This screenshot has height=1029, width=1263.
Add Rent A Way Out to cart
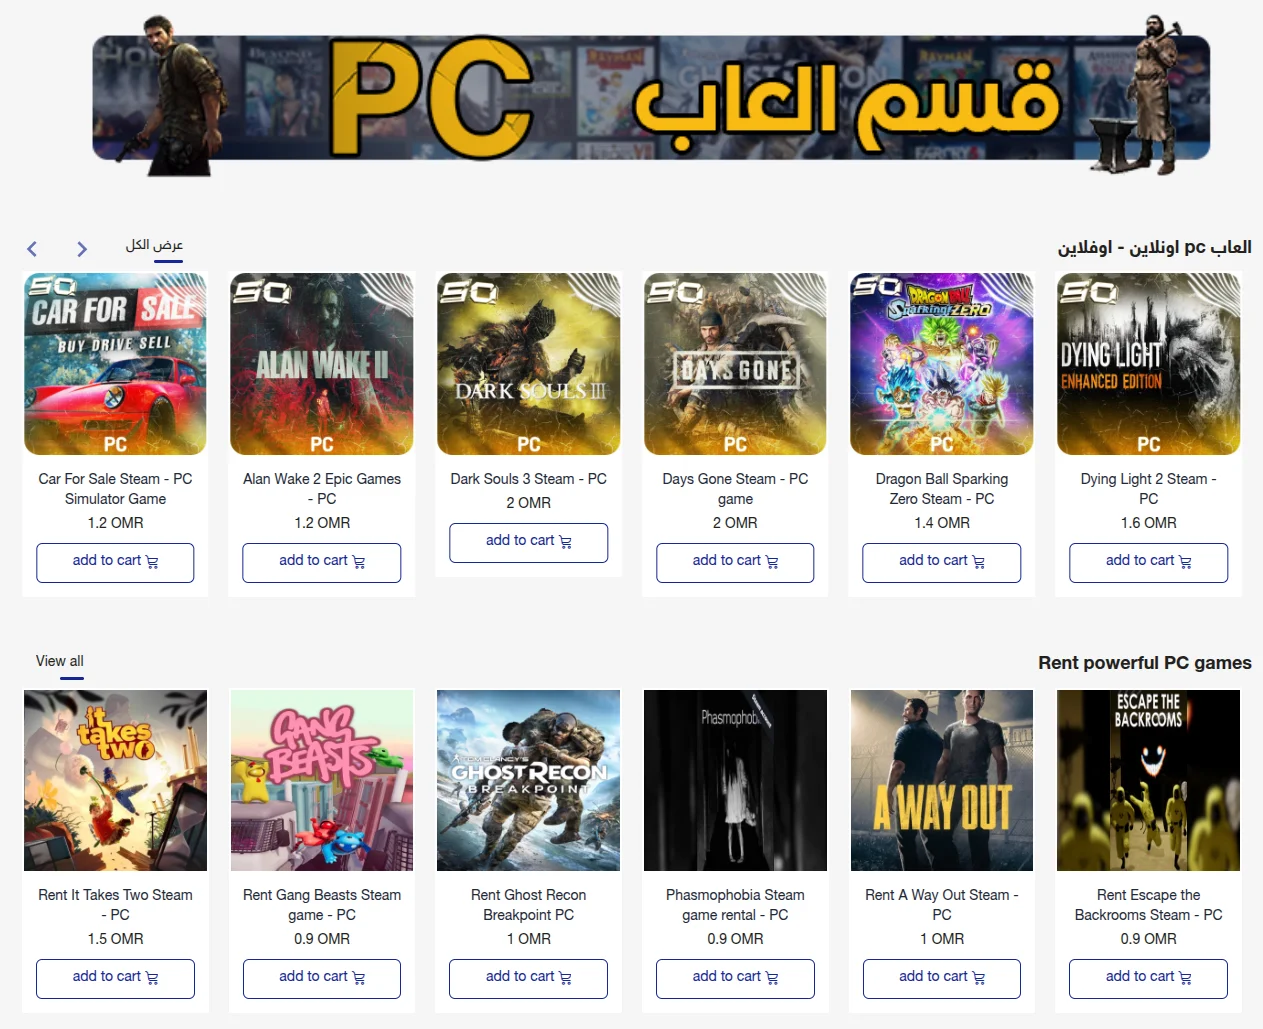point(942,979)
